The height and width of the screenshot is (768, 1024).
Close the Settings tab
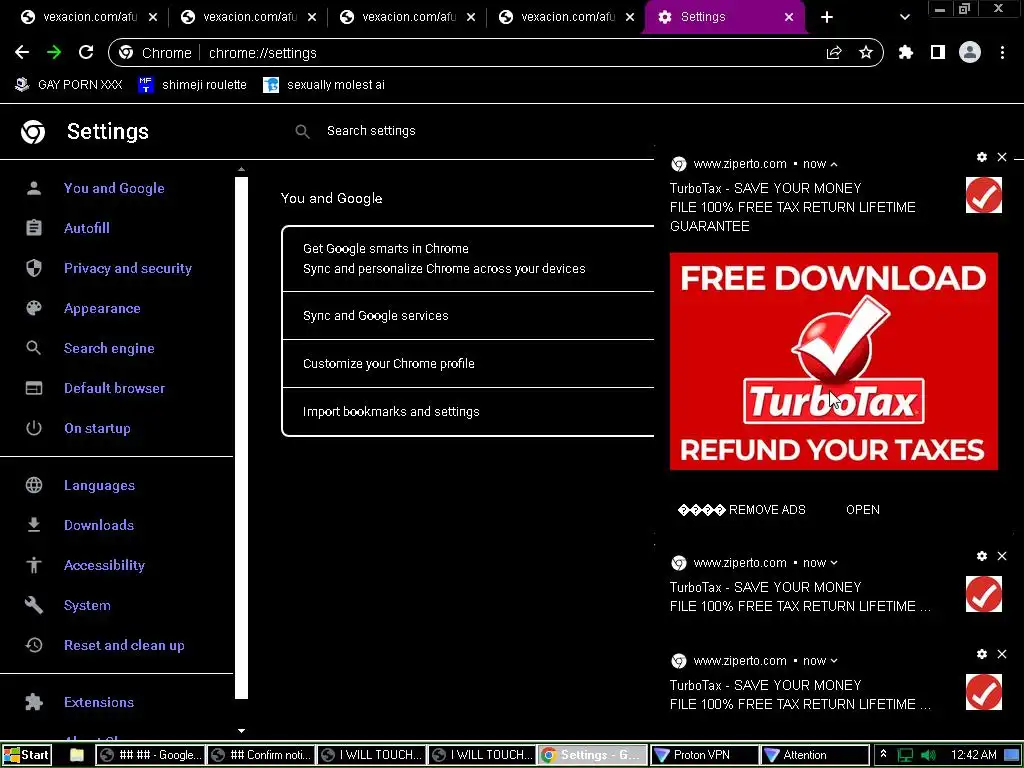click(789, 17)
